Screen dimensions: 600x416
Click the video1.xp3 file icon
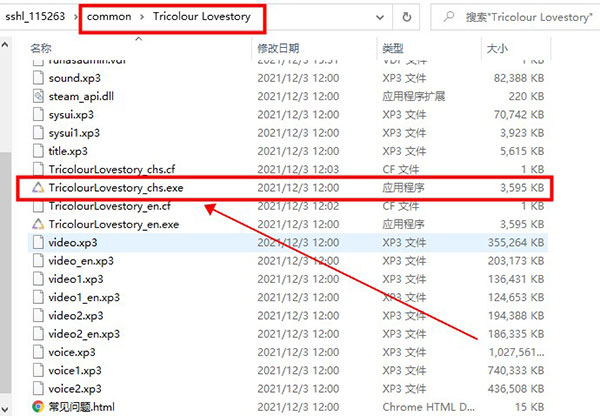[38, 279]
